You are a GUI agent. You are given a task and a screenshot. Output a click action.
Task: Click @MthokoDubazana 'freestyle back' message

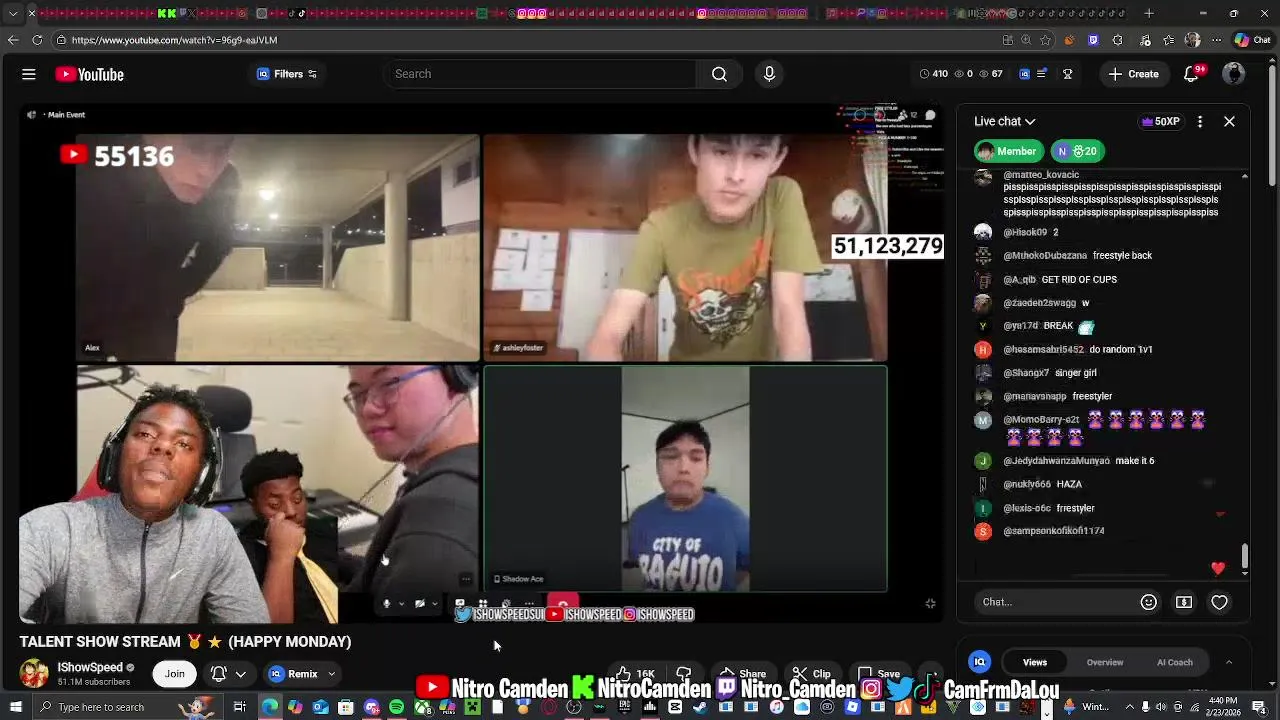coord(1078,256)
